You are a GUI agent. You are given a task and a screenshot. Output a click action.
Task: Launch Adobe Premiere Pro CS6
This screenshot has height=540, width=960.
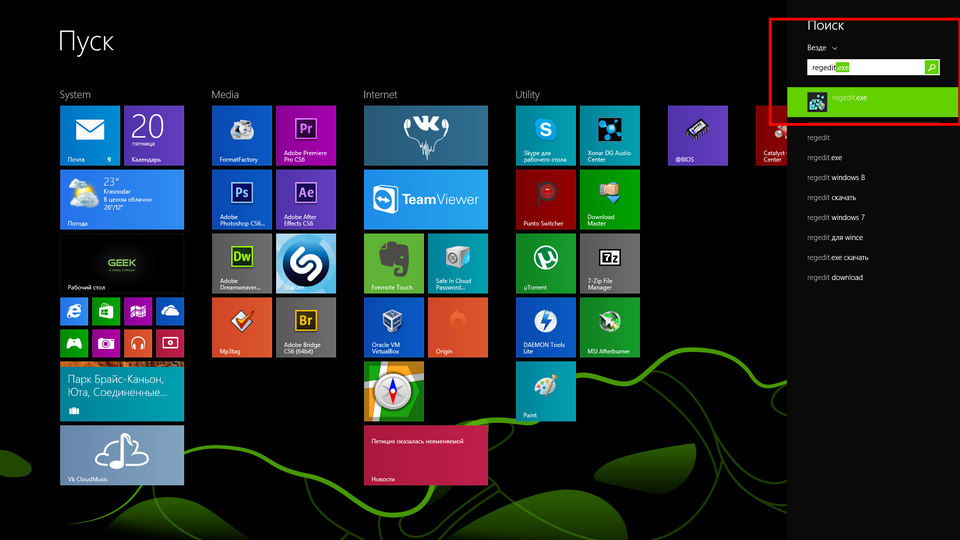(306, 135)
